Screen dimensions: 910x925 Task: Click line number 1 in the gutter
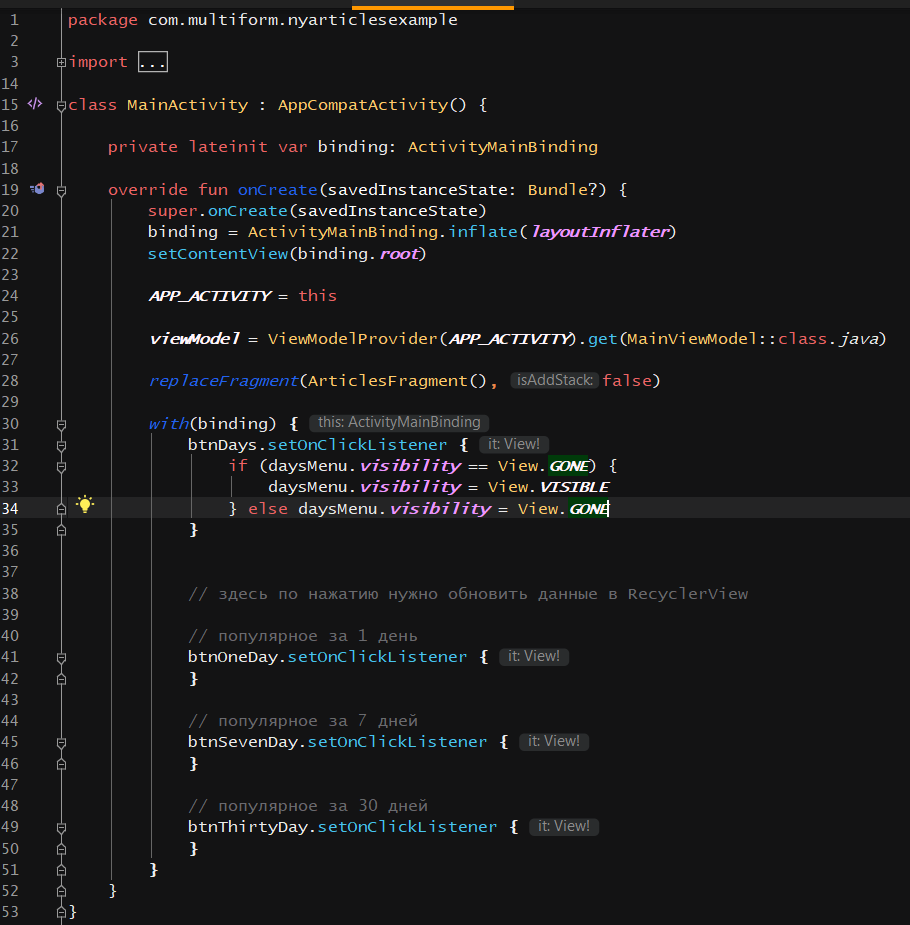coord(14,20)
